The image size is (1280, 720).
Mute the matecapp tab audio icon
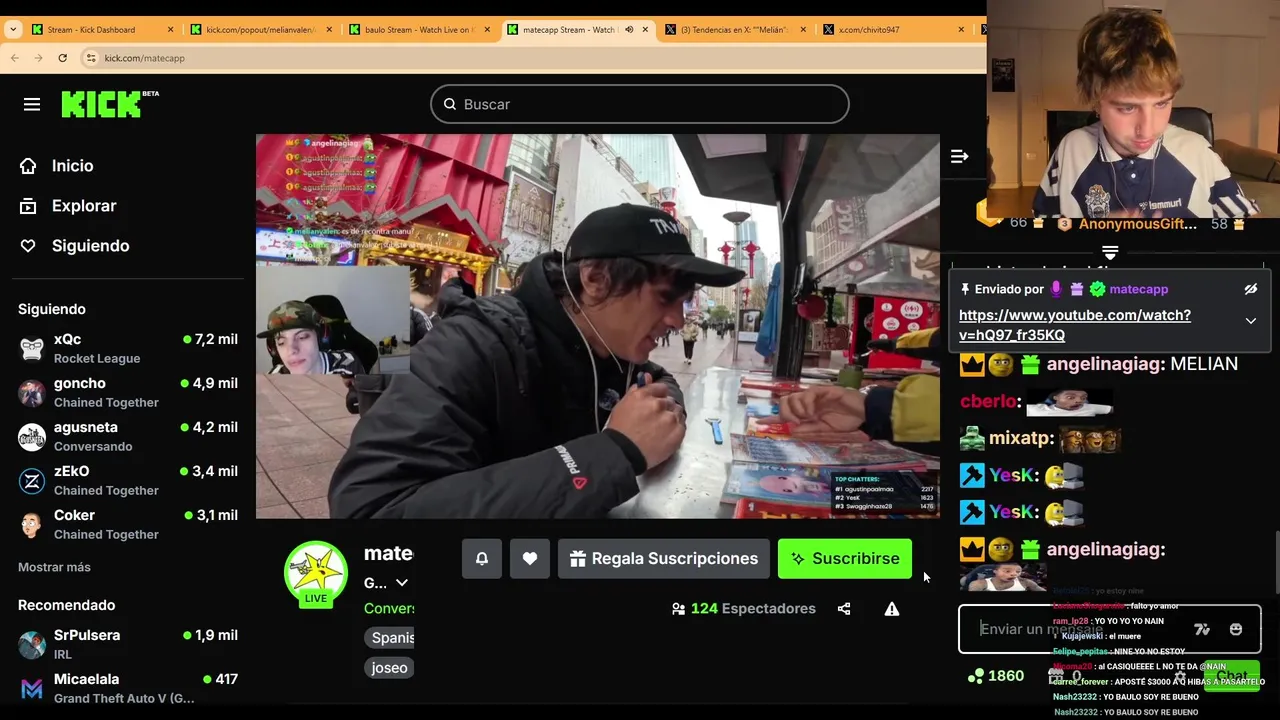(x=629, y=30)
